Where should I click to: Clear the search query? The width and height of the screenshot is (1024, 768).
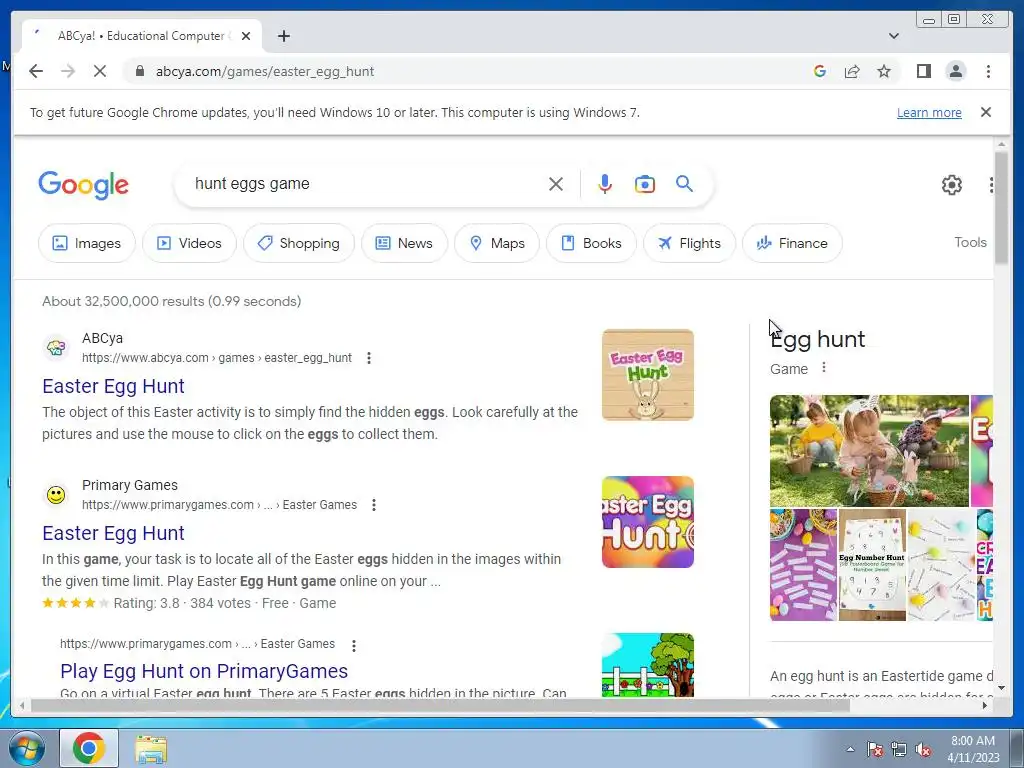click(x=556, y=184)
